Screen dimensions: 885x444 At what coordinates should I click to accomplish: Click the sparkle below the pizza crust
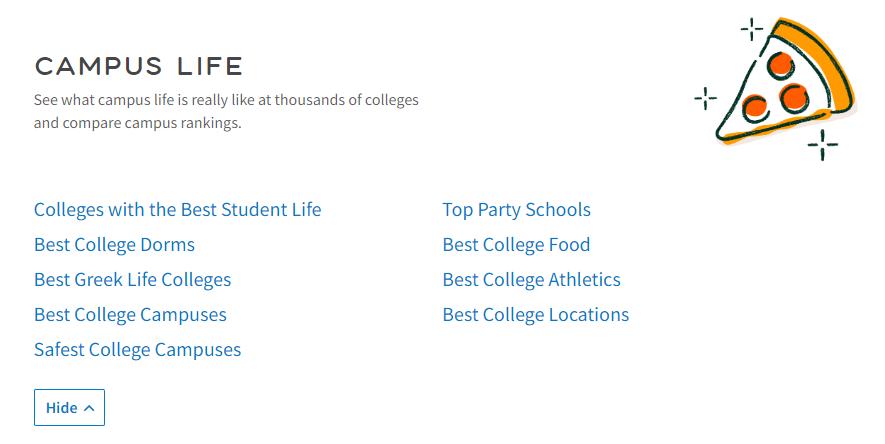pos(822,145)
